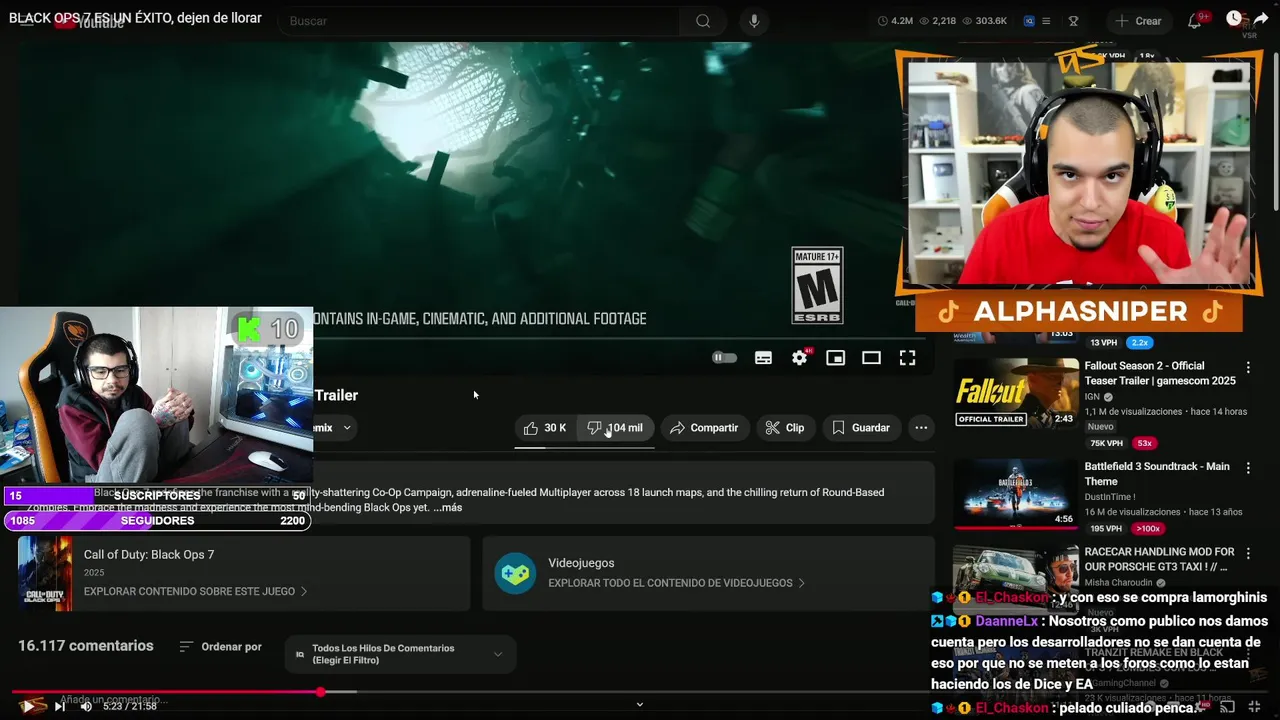1280x720 pixels.
Task: Open the list icon beside blue extension
Action: (x=1046, y=21)
